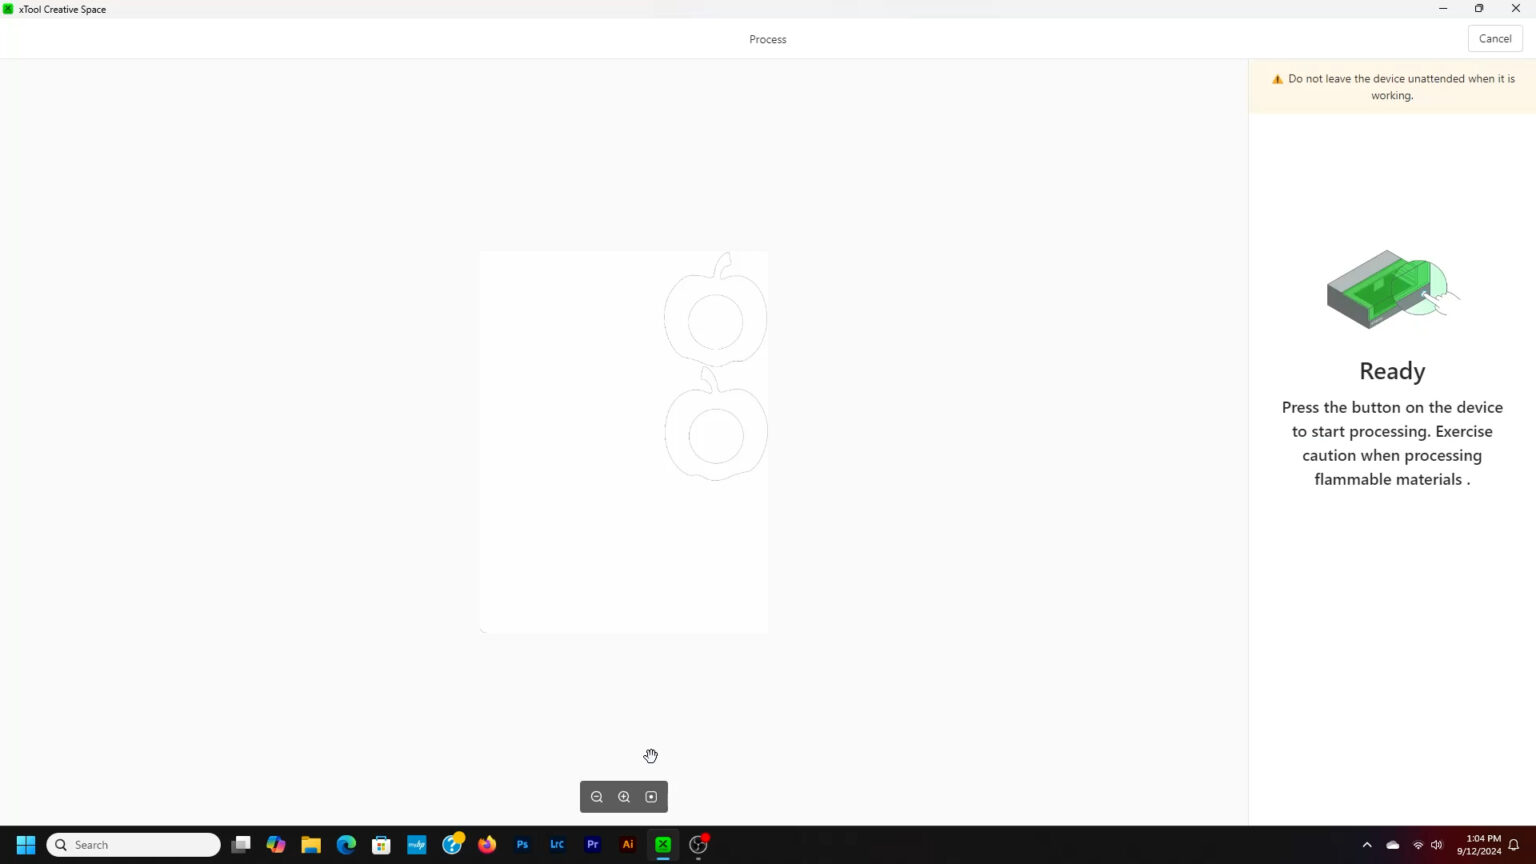Switch to Adobe Illustrator in the taskbar
This screenshot has width=1536, height=864.
pyautogui.click(x=628, y=845)
